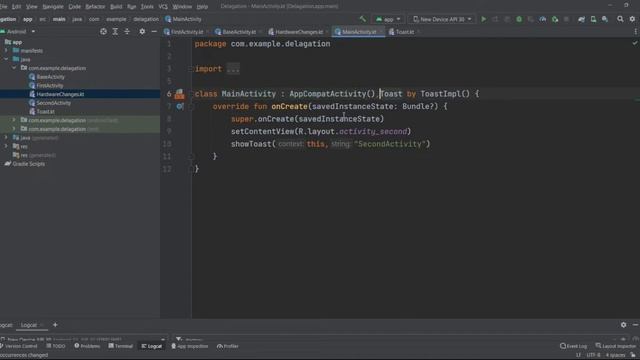640x360 pixels.
Task: Select FirstActivity in project tree
Action: tap(50, 85)
